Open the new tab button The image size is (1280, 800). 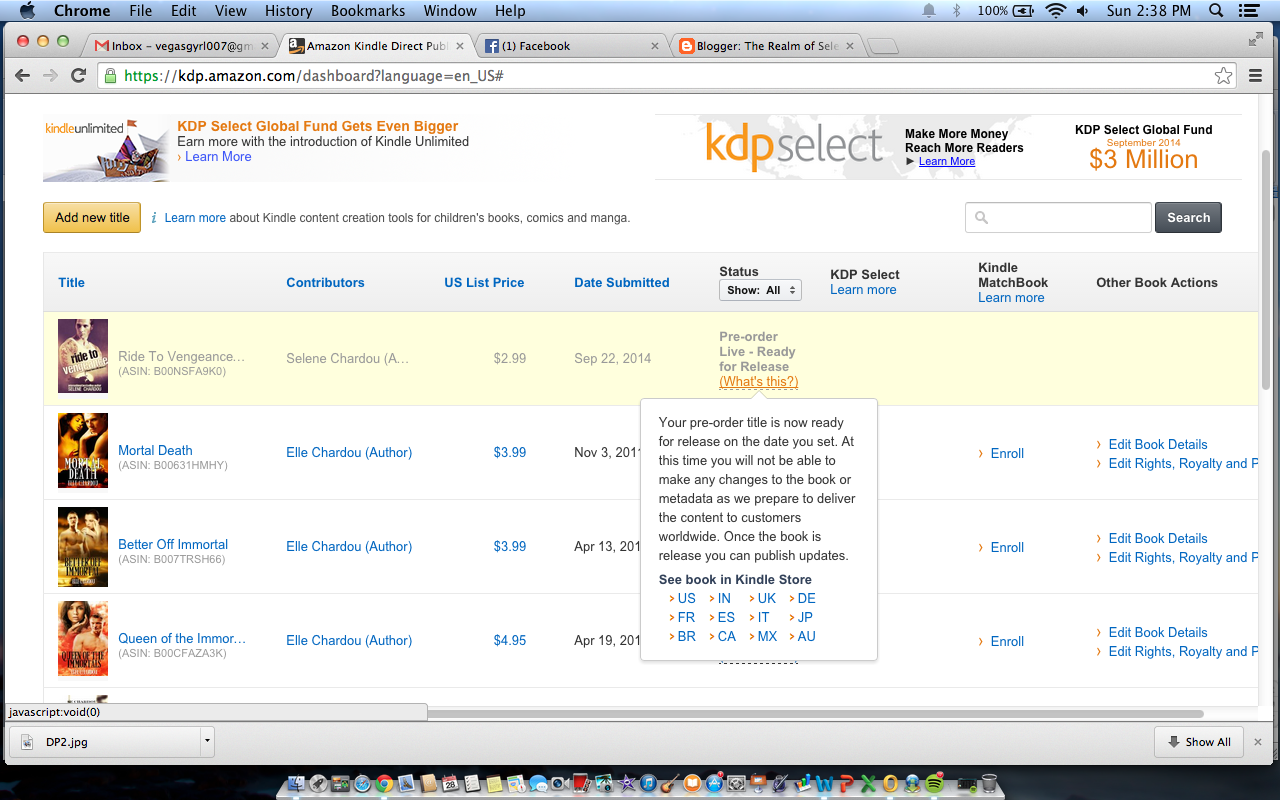[883, 46]
